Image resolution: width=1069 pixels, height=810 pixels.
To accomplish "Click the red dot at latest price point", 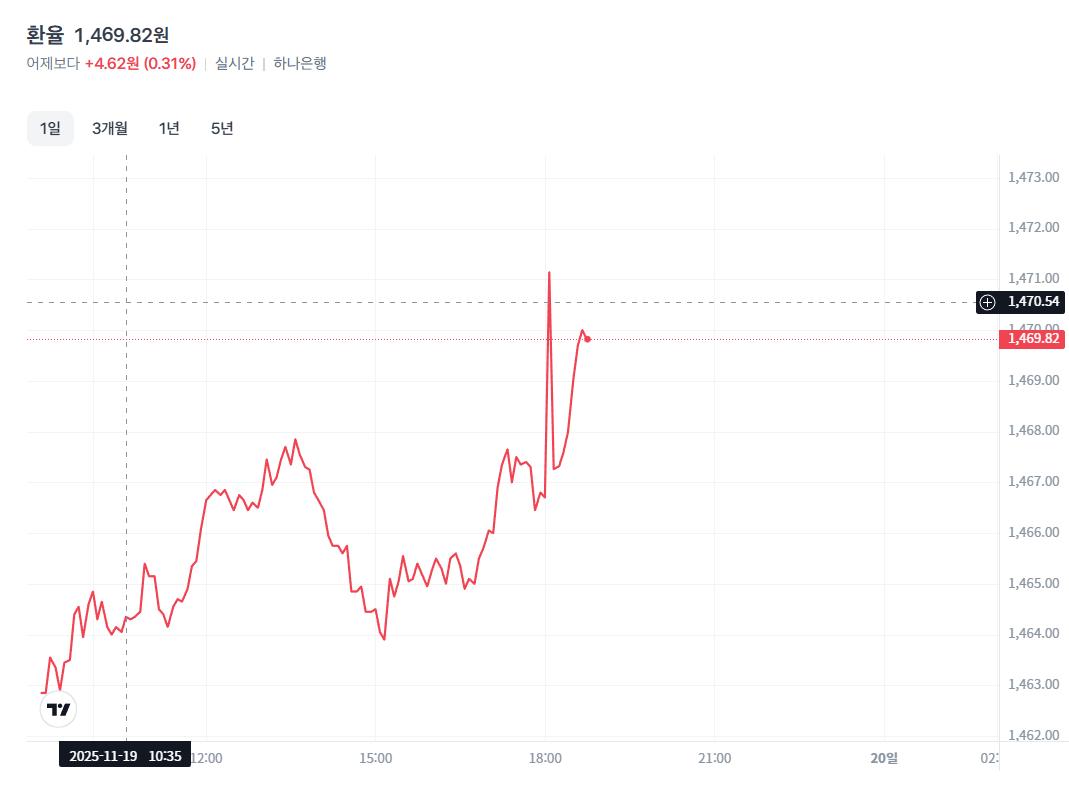I will coord(587,339).
